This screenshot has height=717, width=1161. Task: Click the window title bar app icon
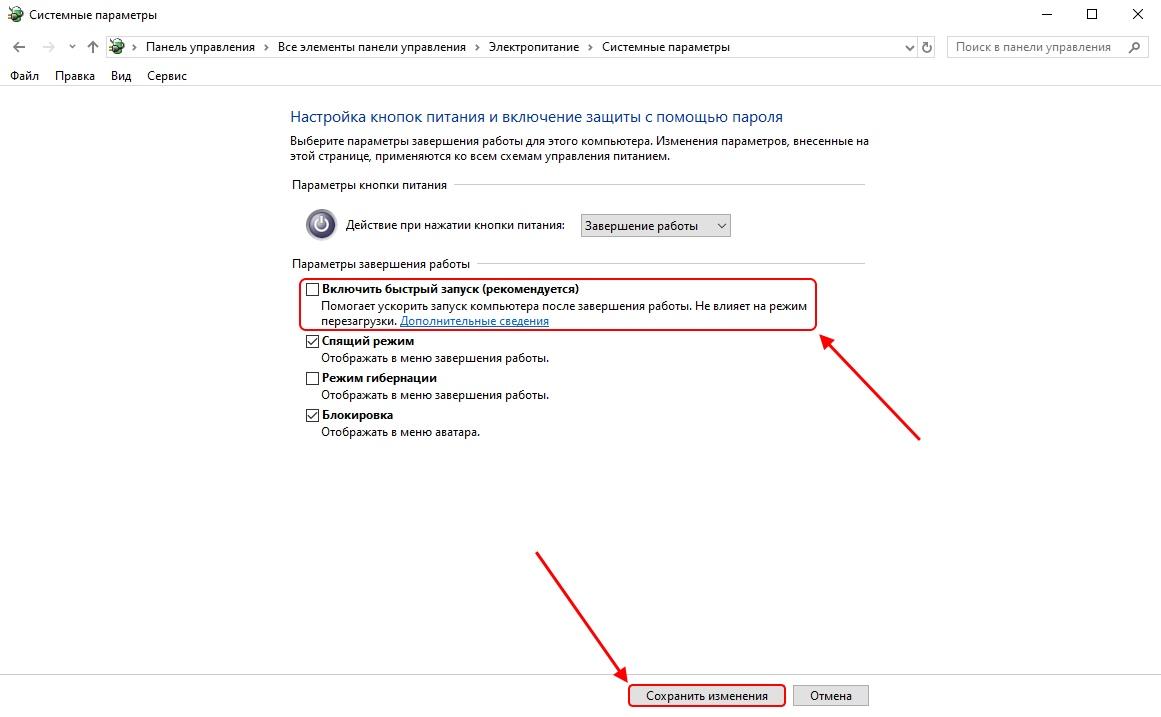[15, 14]
